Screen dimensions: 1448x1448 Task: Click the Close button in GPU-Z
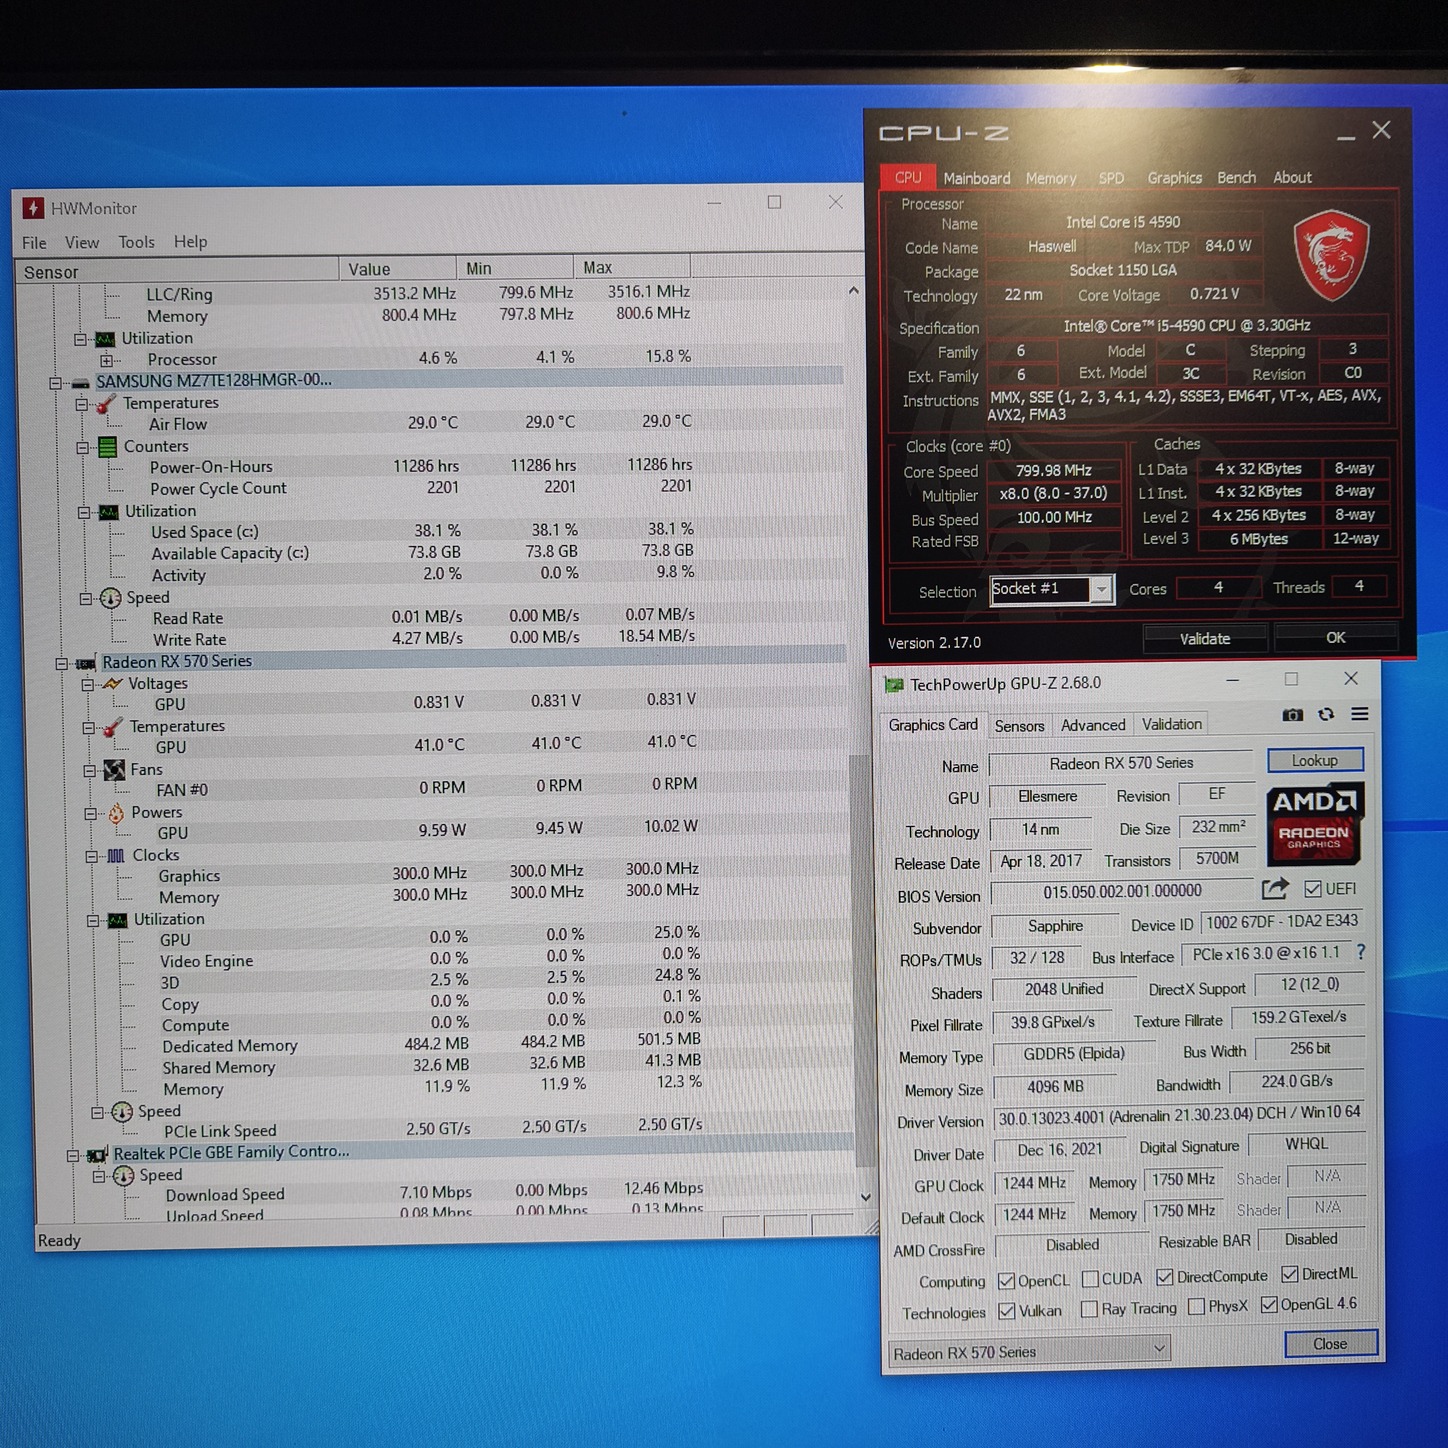(x=1331, y=1343)
